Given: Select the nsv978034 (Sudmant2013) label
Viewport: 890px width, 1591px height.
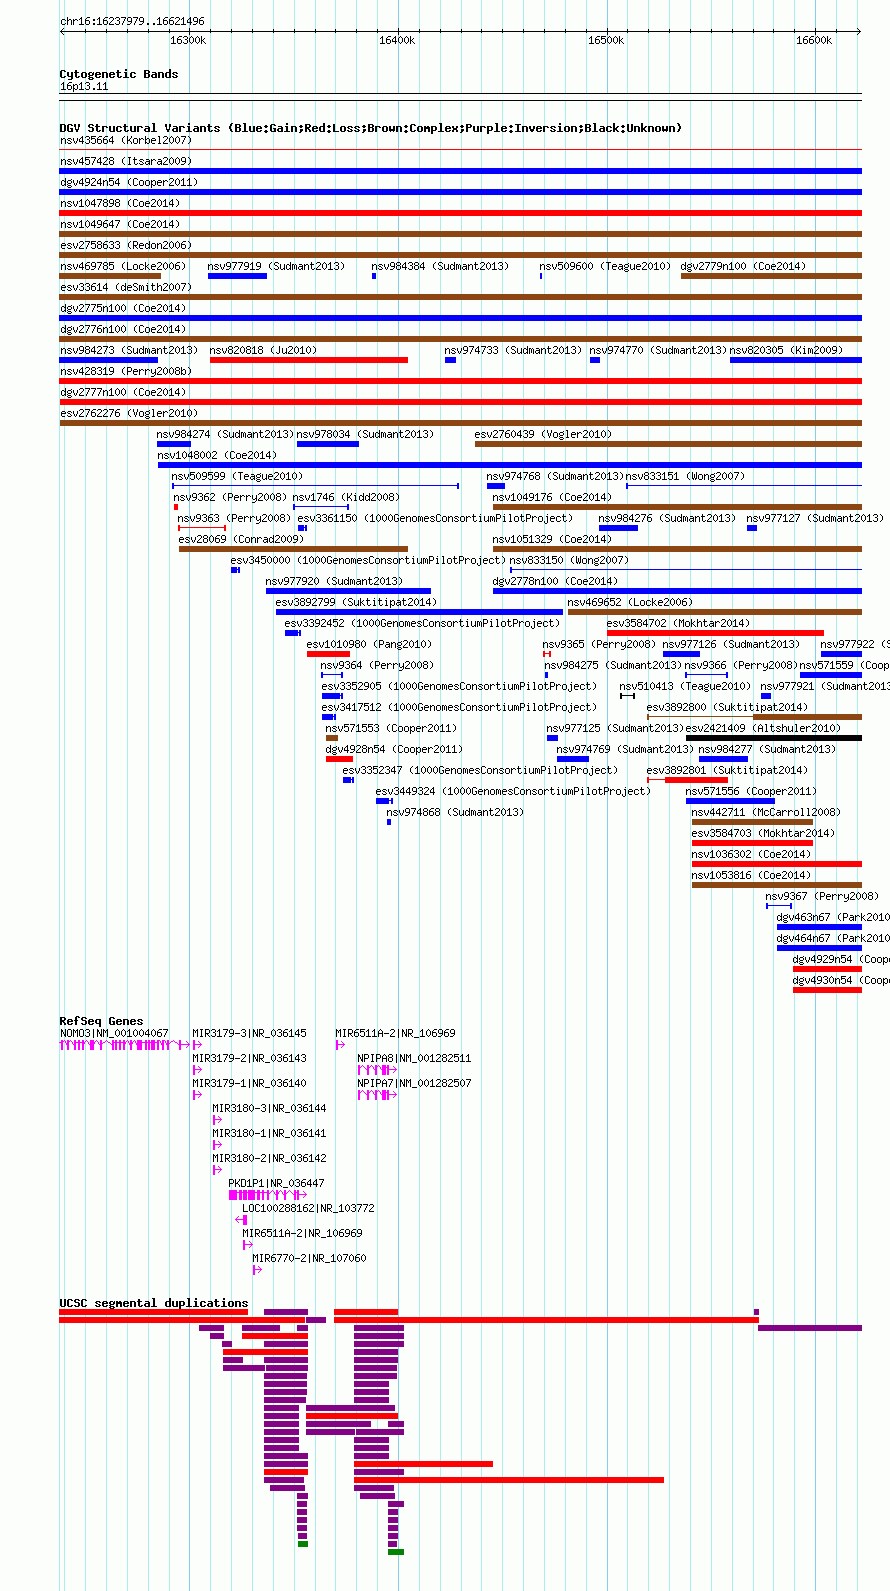Looking at the screenshot, I should (x=365, y=434).
